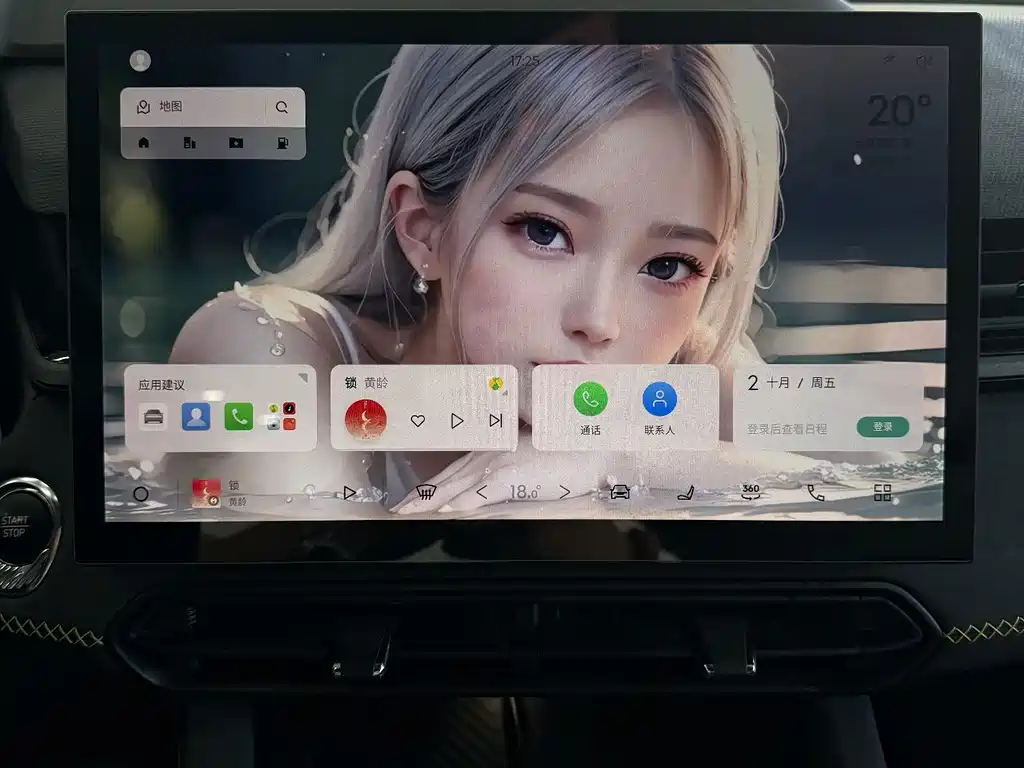The height and width of the screenshot is (768, 1024).
Task: Open the music source icon in music card
Action: click(x=496, y=385)
